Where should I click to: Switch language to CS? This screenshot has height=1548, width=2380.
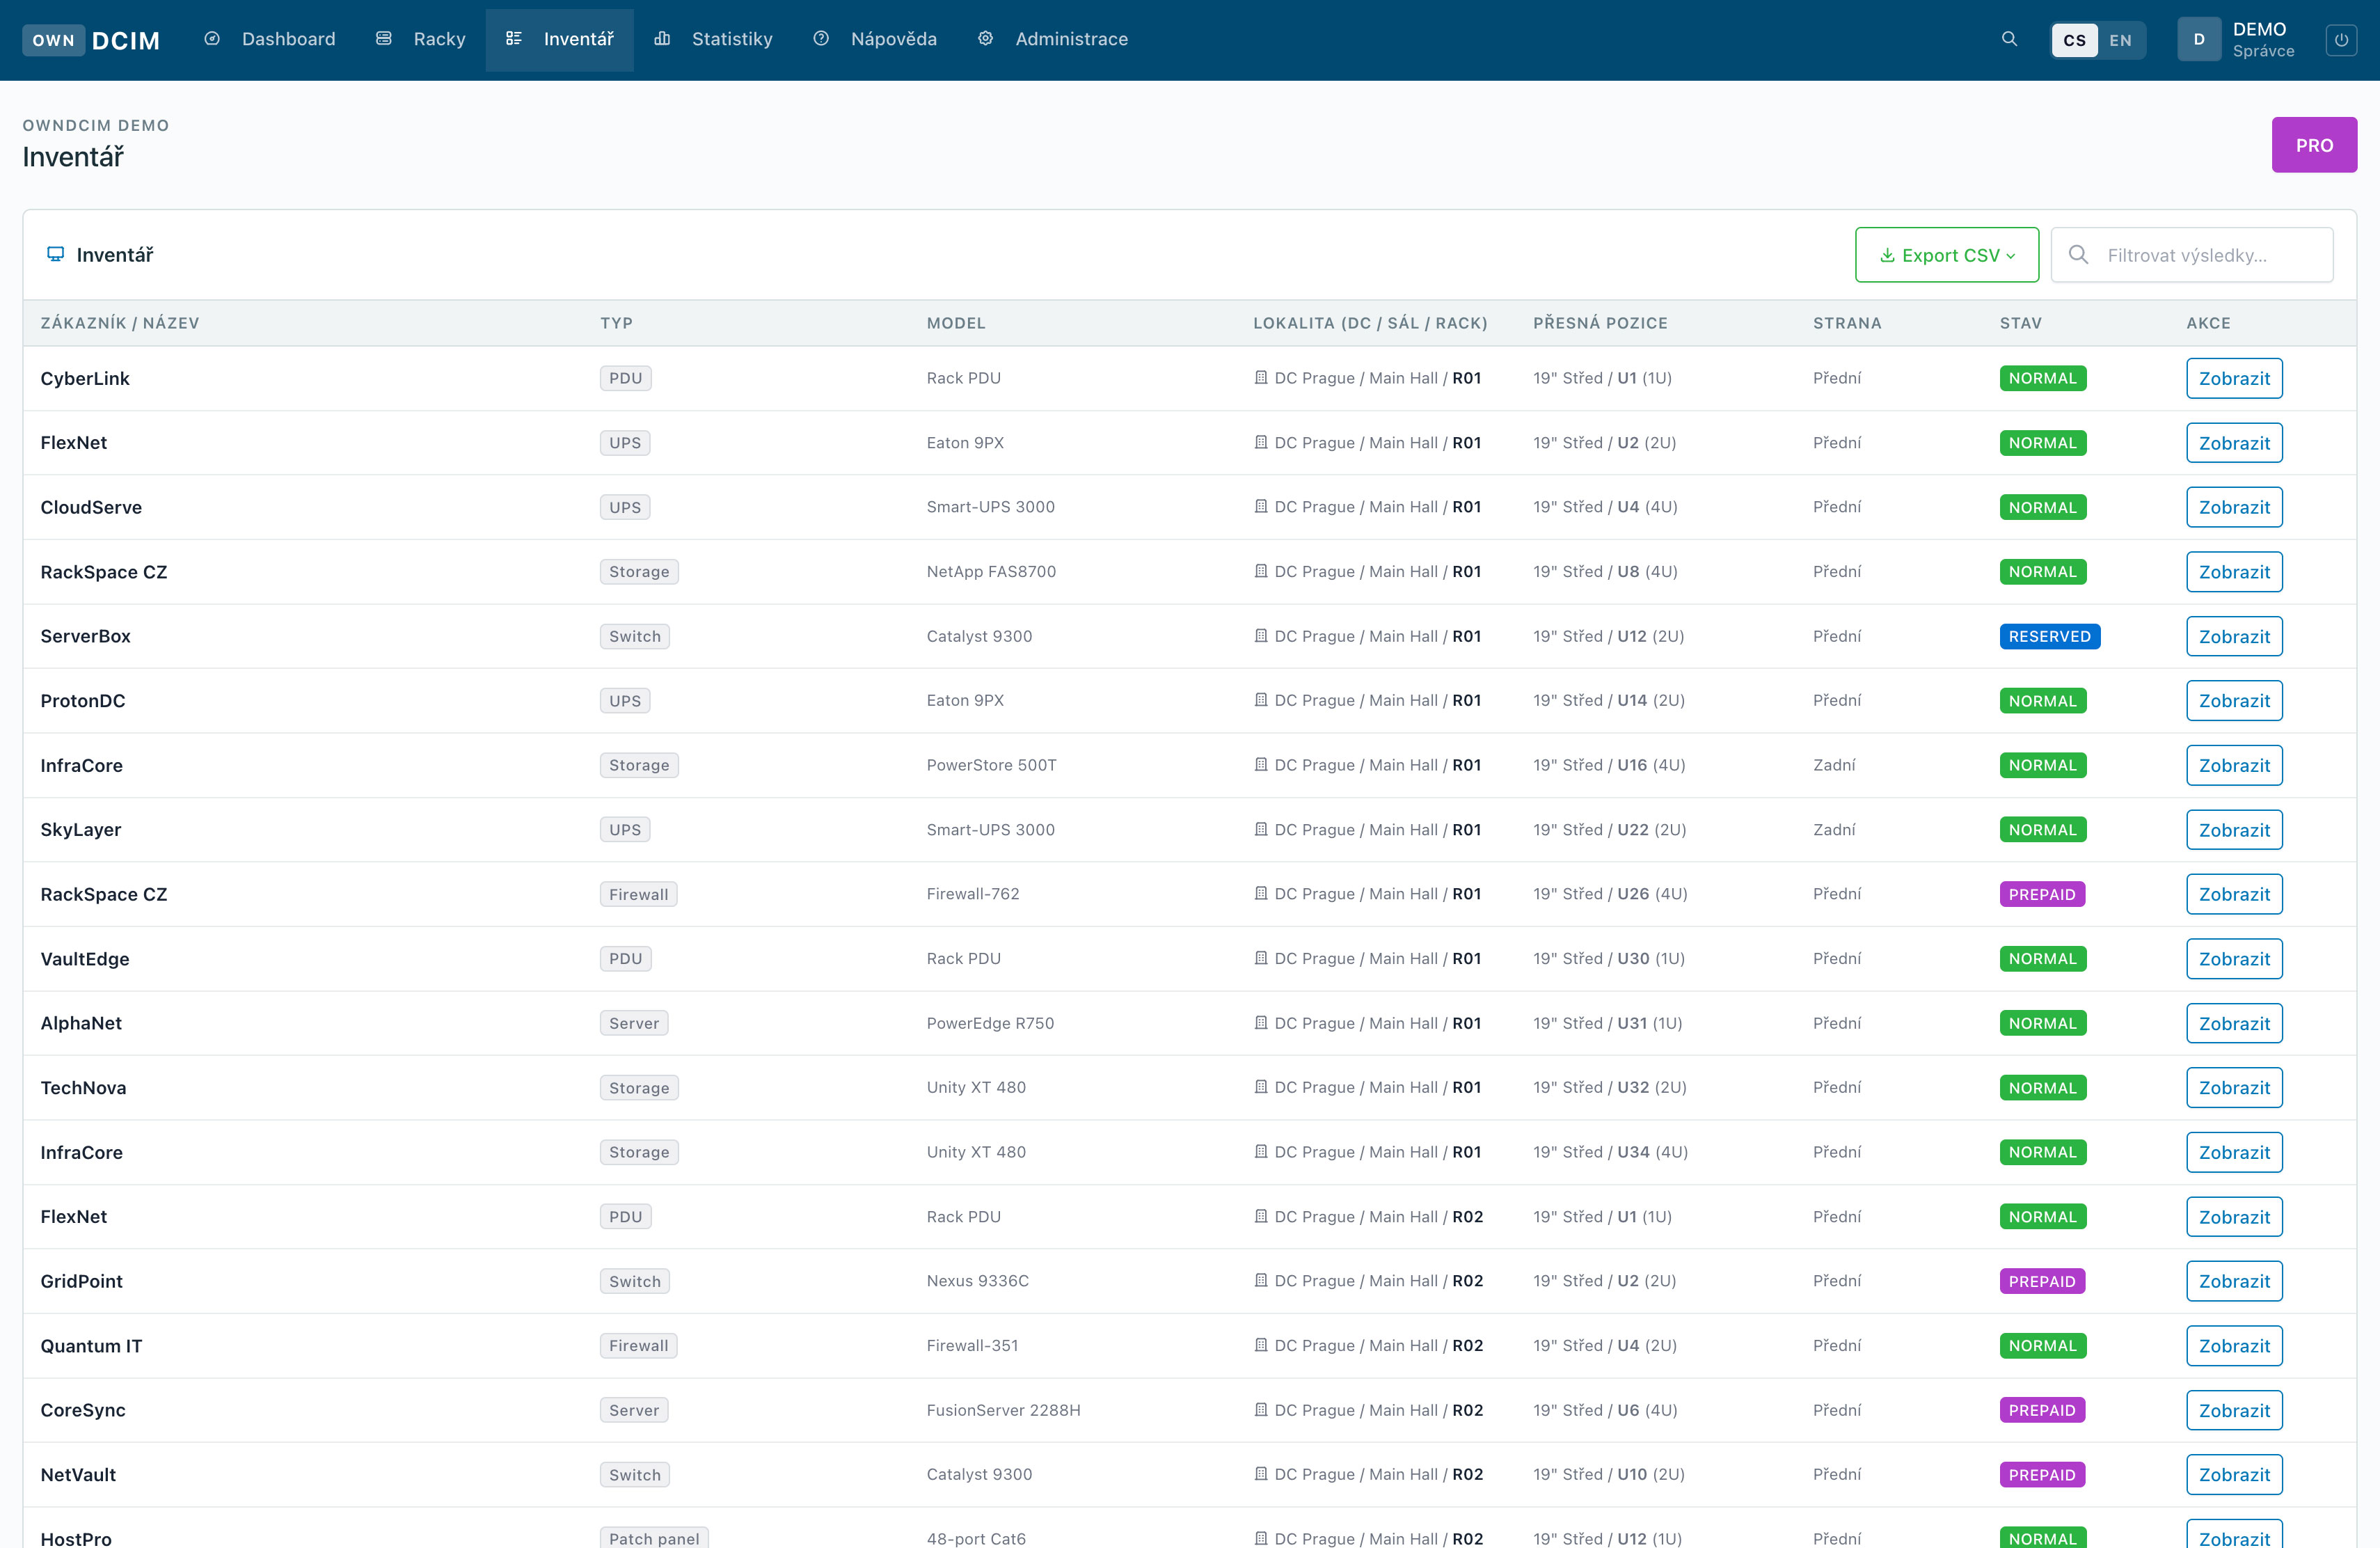2075,40
